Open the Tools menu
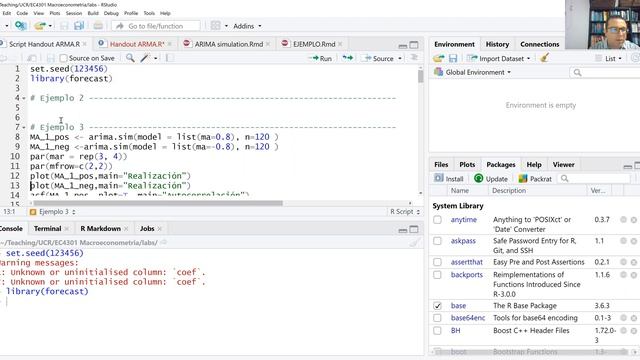This screenshot has width=640, height=360. point(149,13)
